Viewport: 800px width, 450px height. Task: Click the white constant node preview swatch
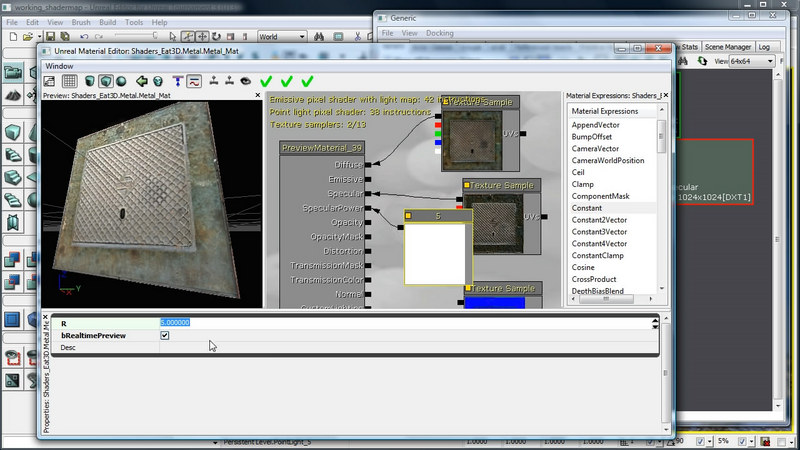pos(436,254)
